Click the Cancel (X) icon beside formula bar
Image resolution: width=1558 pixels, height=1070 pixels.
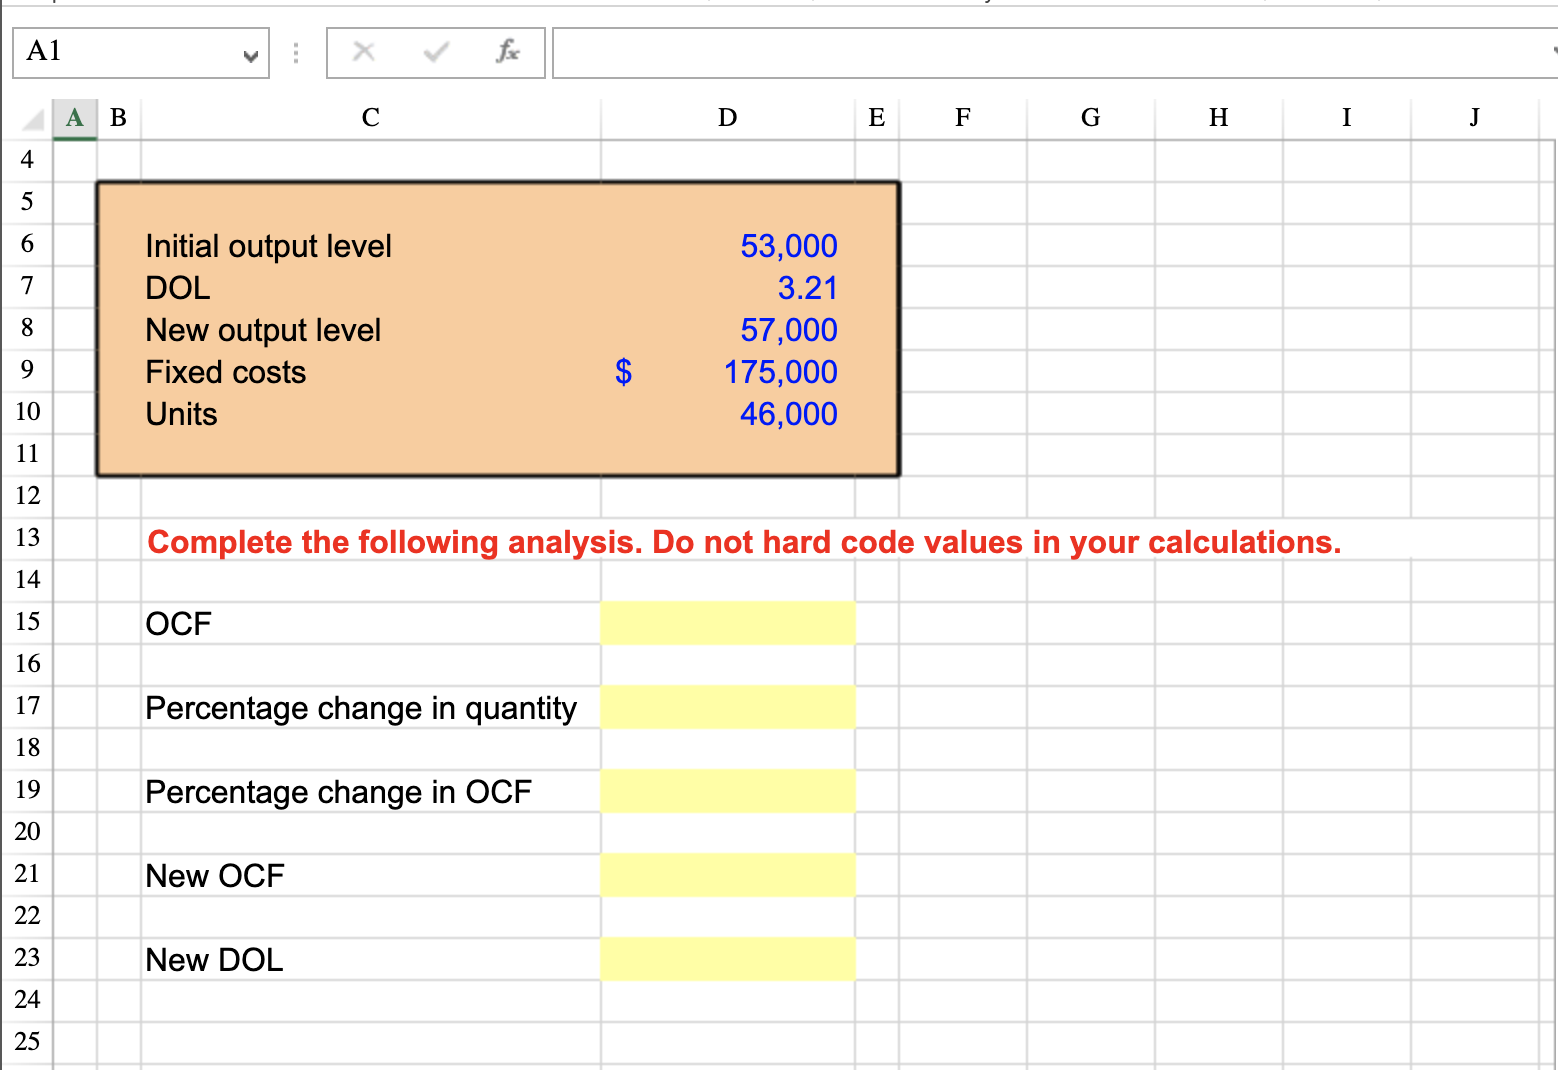pos(363,51)
